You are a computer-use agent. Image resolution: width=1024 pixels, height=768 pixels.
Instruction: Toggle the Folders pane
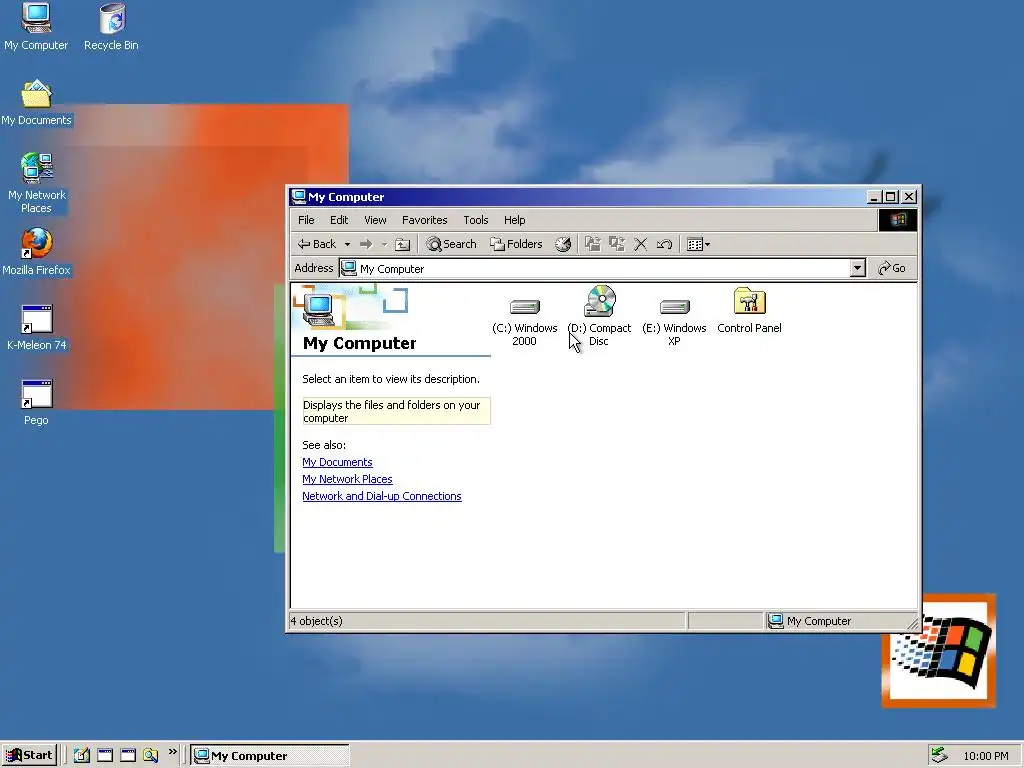[x=517, y=244]
